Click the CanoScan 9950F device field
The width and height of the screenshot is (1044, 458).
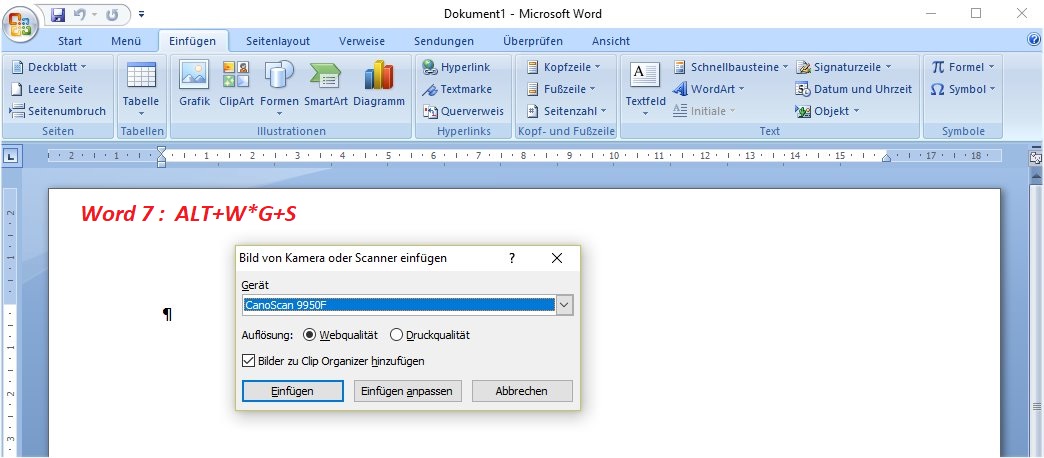[399, 305]
